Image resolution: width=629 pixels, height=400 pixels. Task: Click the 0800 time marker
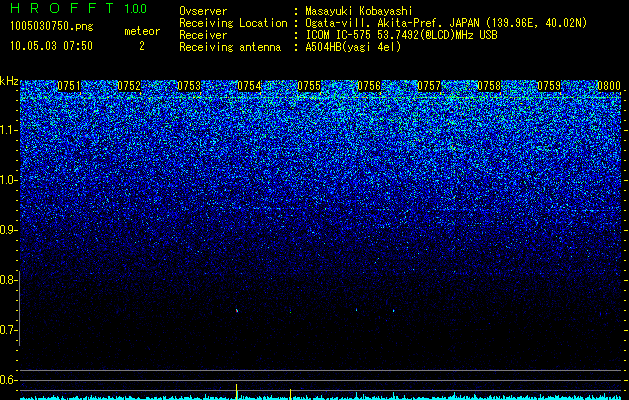(x=609, y=86)
